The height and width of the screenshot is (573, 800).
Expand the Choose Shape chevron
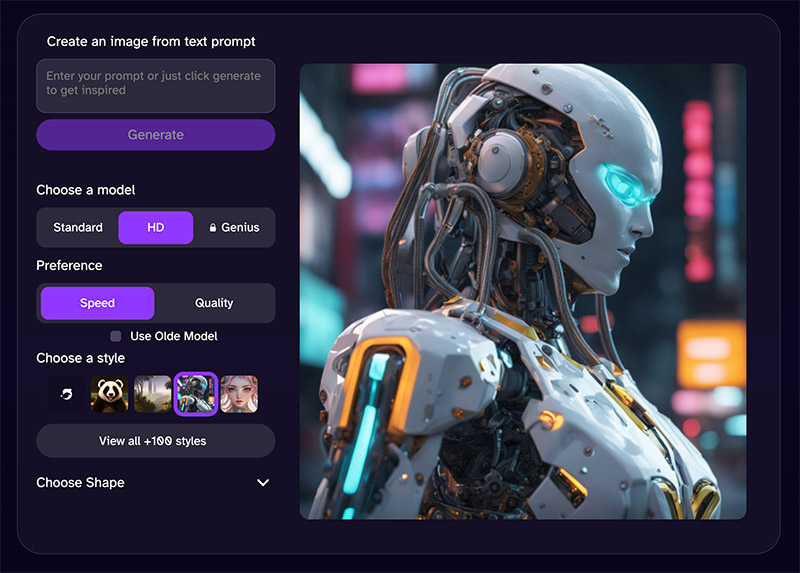(263, 483)
